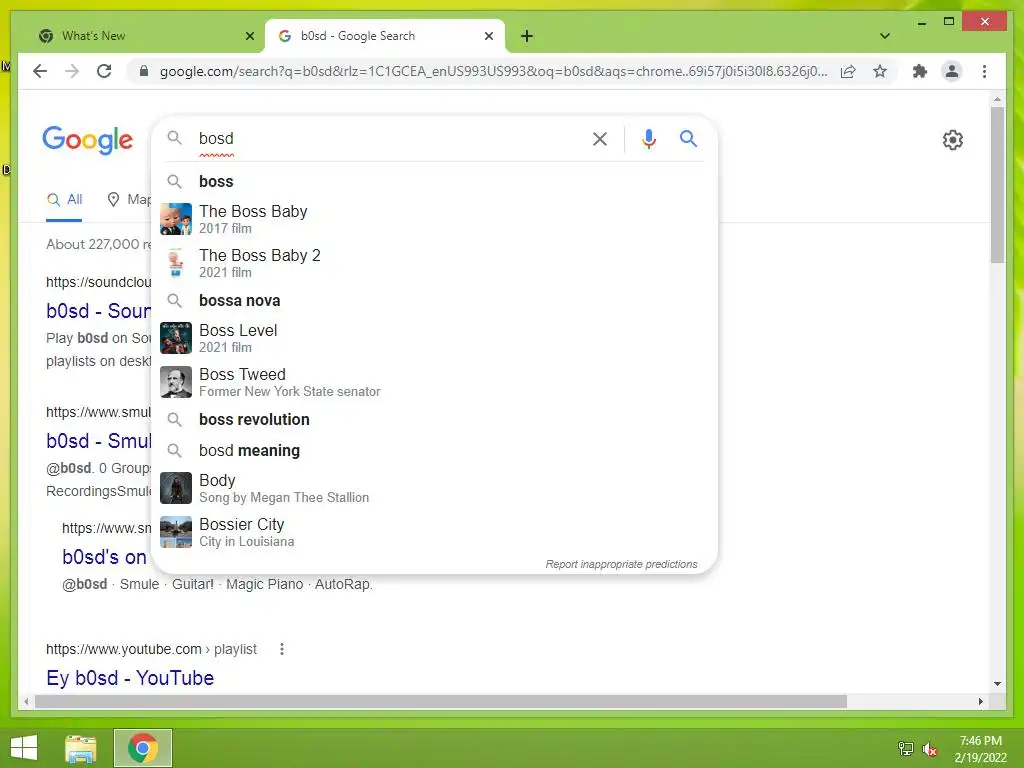Choose the Bossier City suggestion
This screenshot has height=768, width=1024.
tap(434, 532)
